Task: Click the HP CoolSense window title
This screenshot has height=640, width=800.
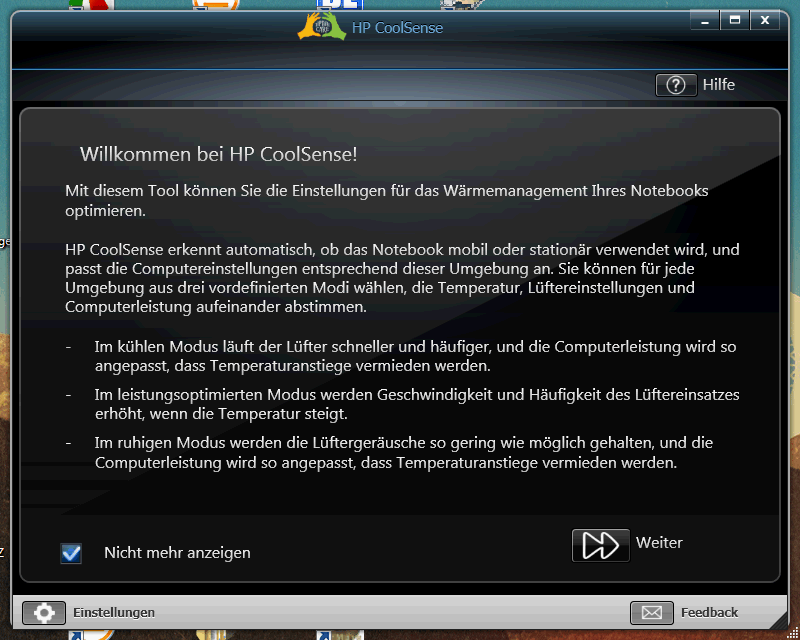Action: [x=397, y=28]
